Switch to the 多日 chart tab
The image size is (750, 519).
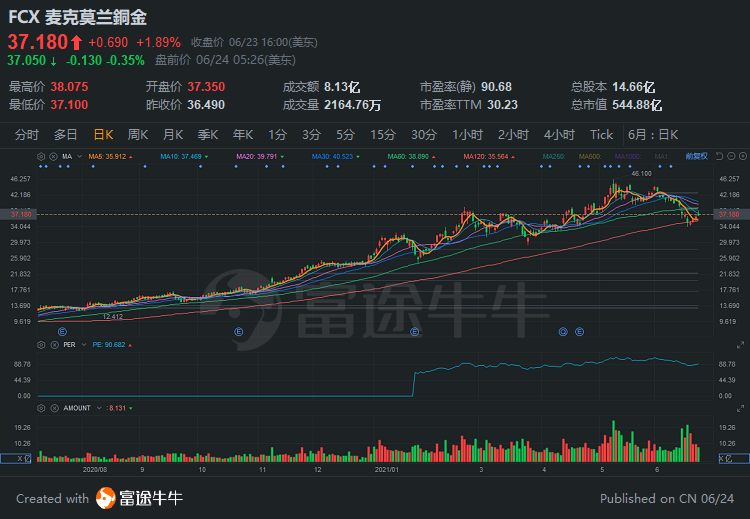click(66, 135)
